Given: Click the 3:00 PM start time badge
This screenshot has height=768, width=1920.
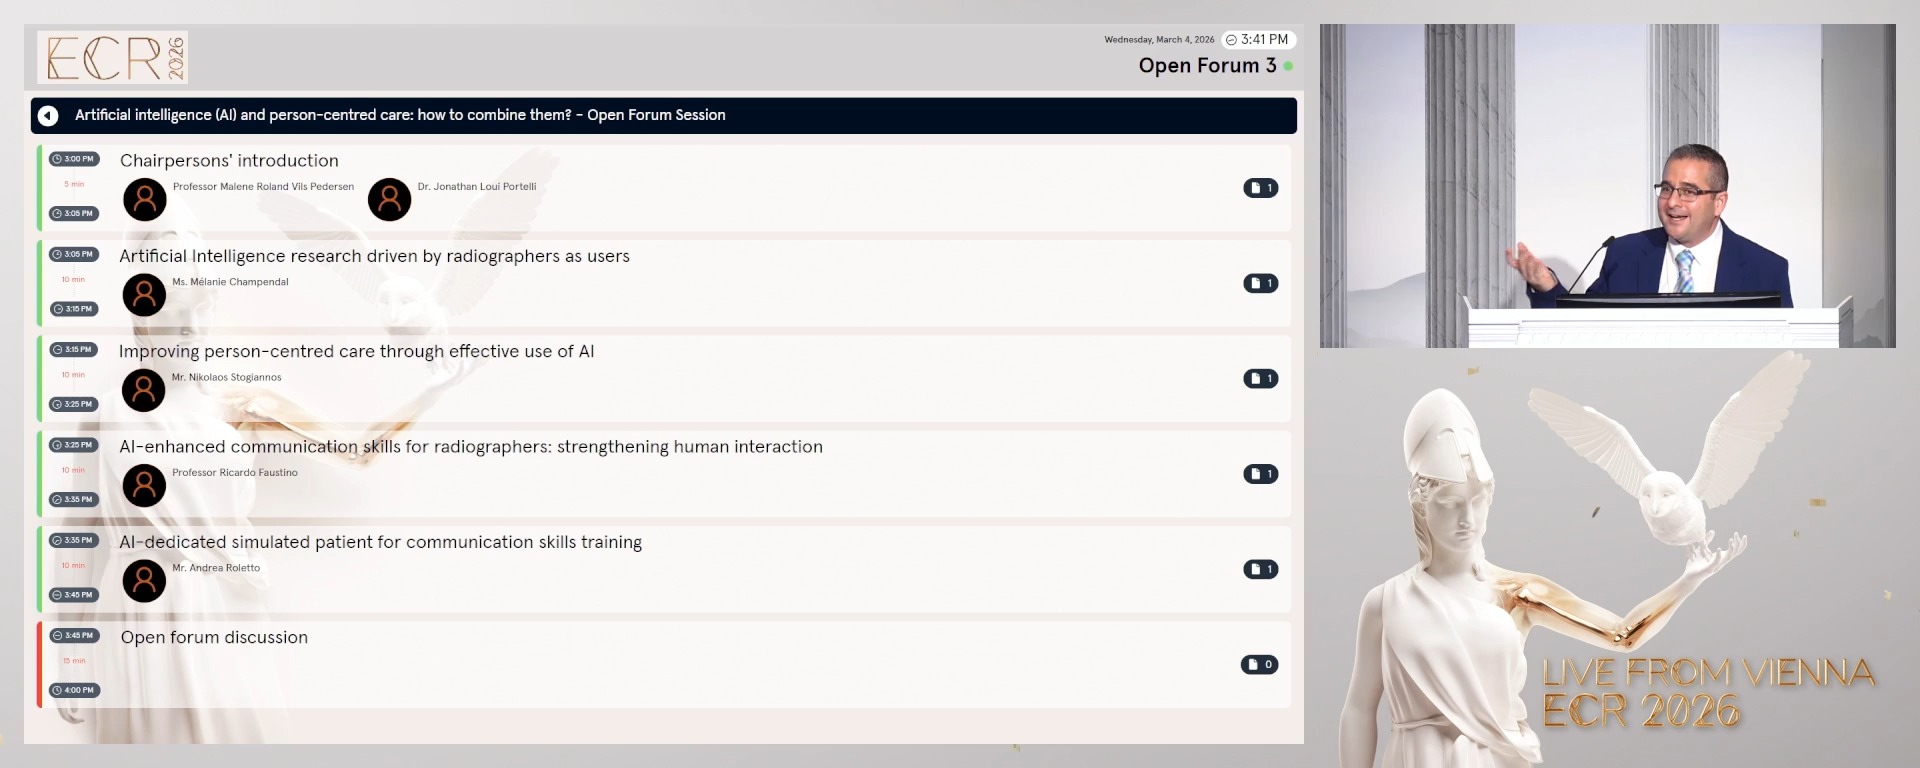Looking at the screenshot, I should [75, 159].
